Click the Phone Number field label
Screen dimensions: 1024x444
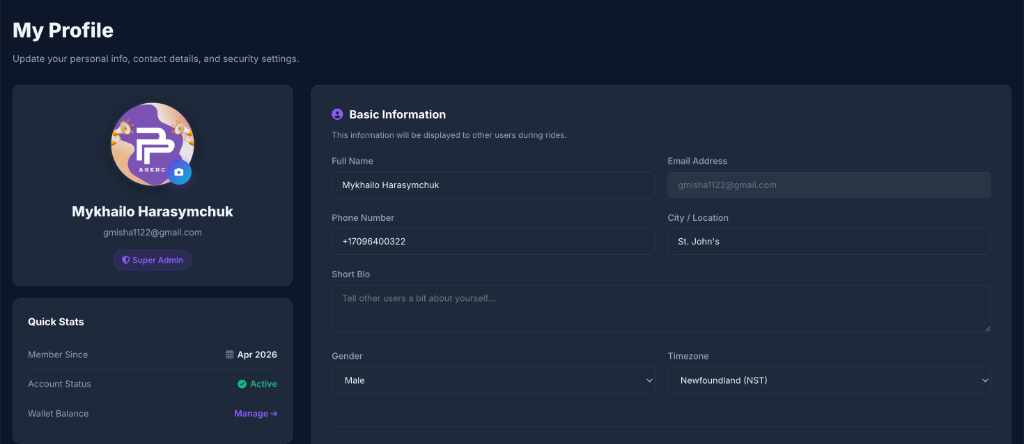[363, 217]
